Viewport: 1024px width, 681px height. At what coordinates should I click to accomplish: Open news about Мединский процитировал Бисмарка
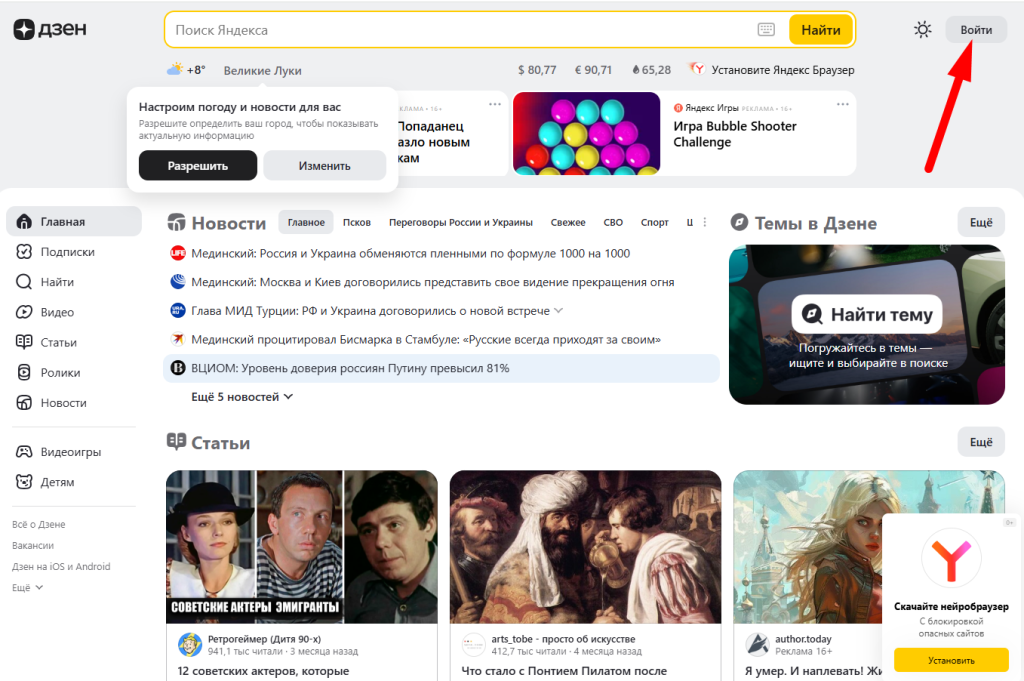tap(426, 340)
